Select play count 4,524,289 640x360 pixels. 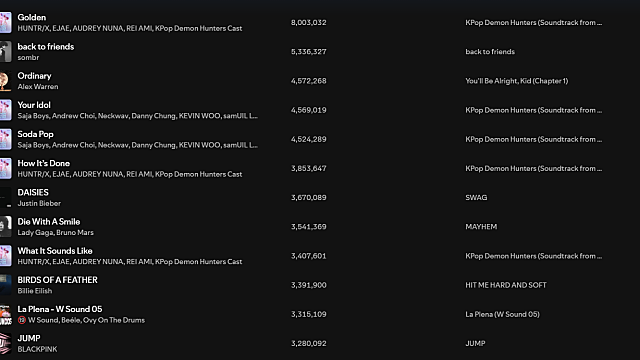(309, 139)
